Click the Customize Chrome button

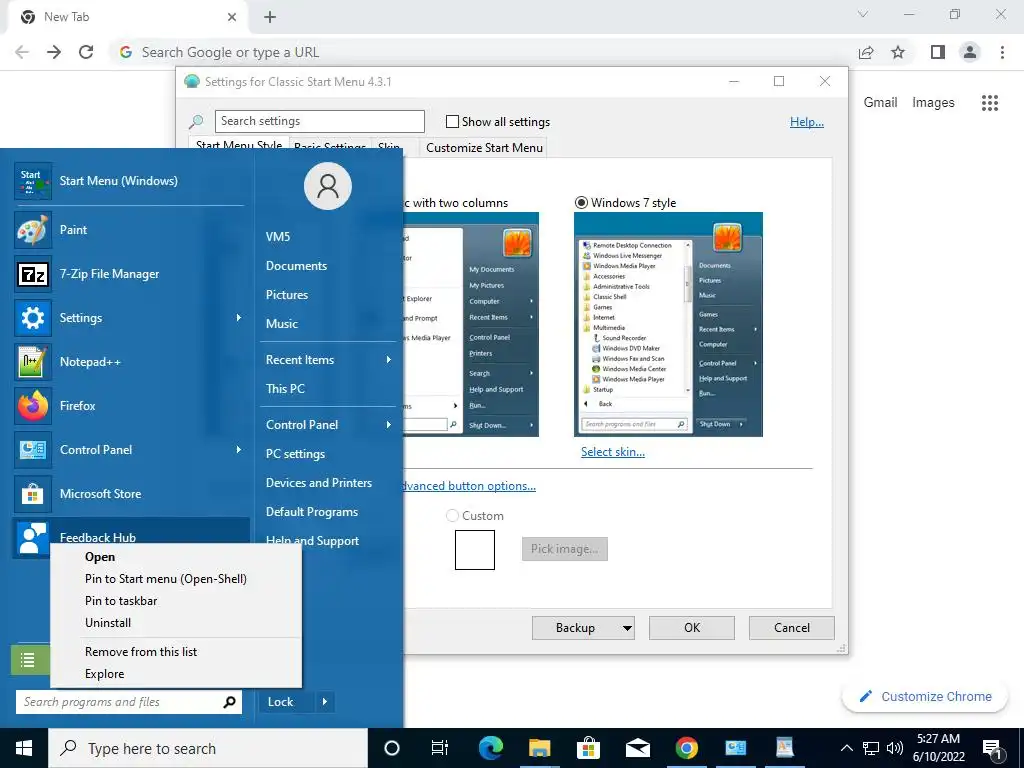click(925, 697)
